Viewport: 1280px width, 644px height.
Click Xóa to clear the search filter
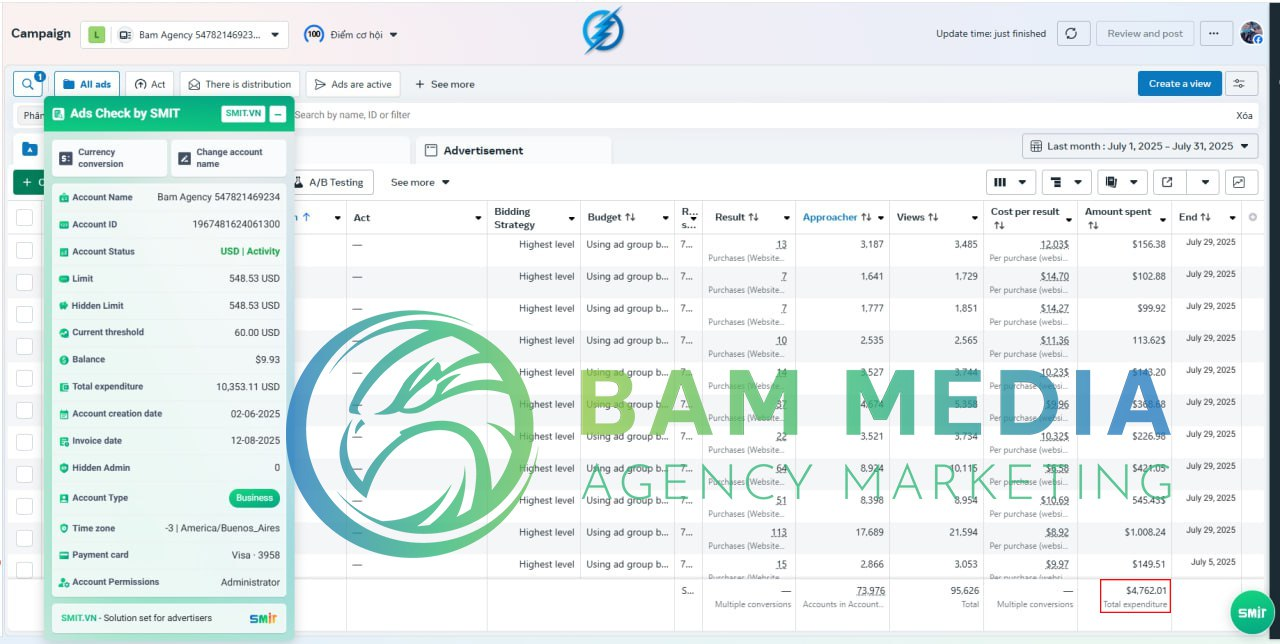(x=1244, y=115)
